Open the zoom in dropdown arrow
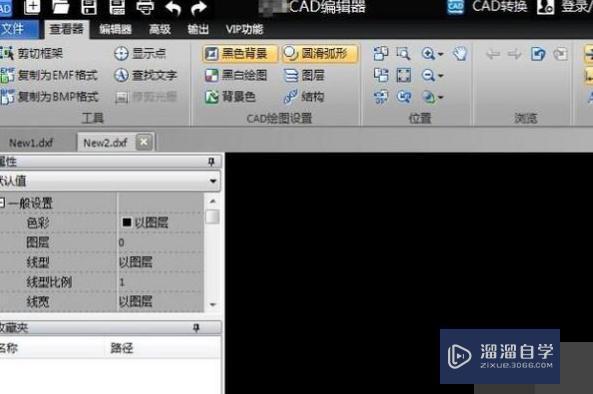Viewport: 593px width, 394px height. pos(441,54)
